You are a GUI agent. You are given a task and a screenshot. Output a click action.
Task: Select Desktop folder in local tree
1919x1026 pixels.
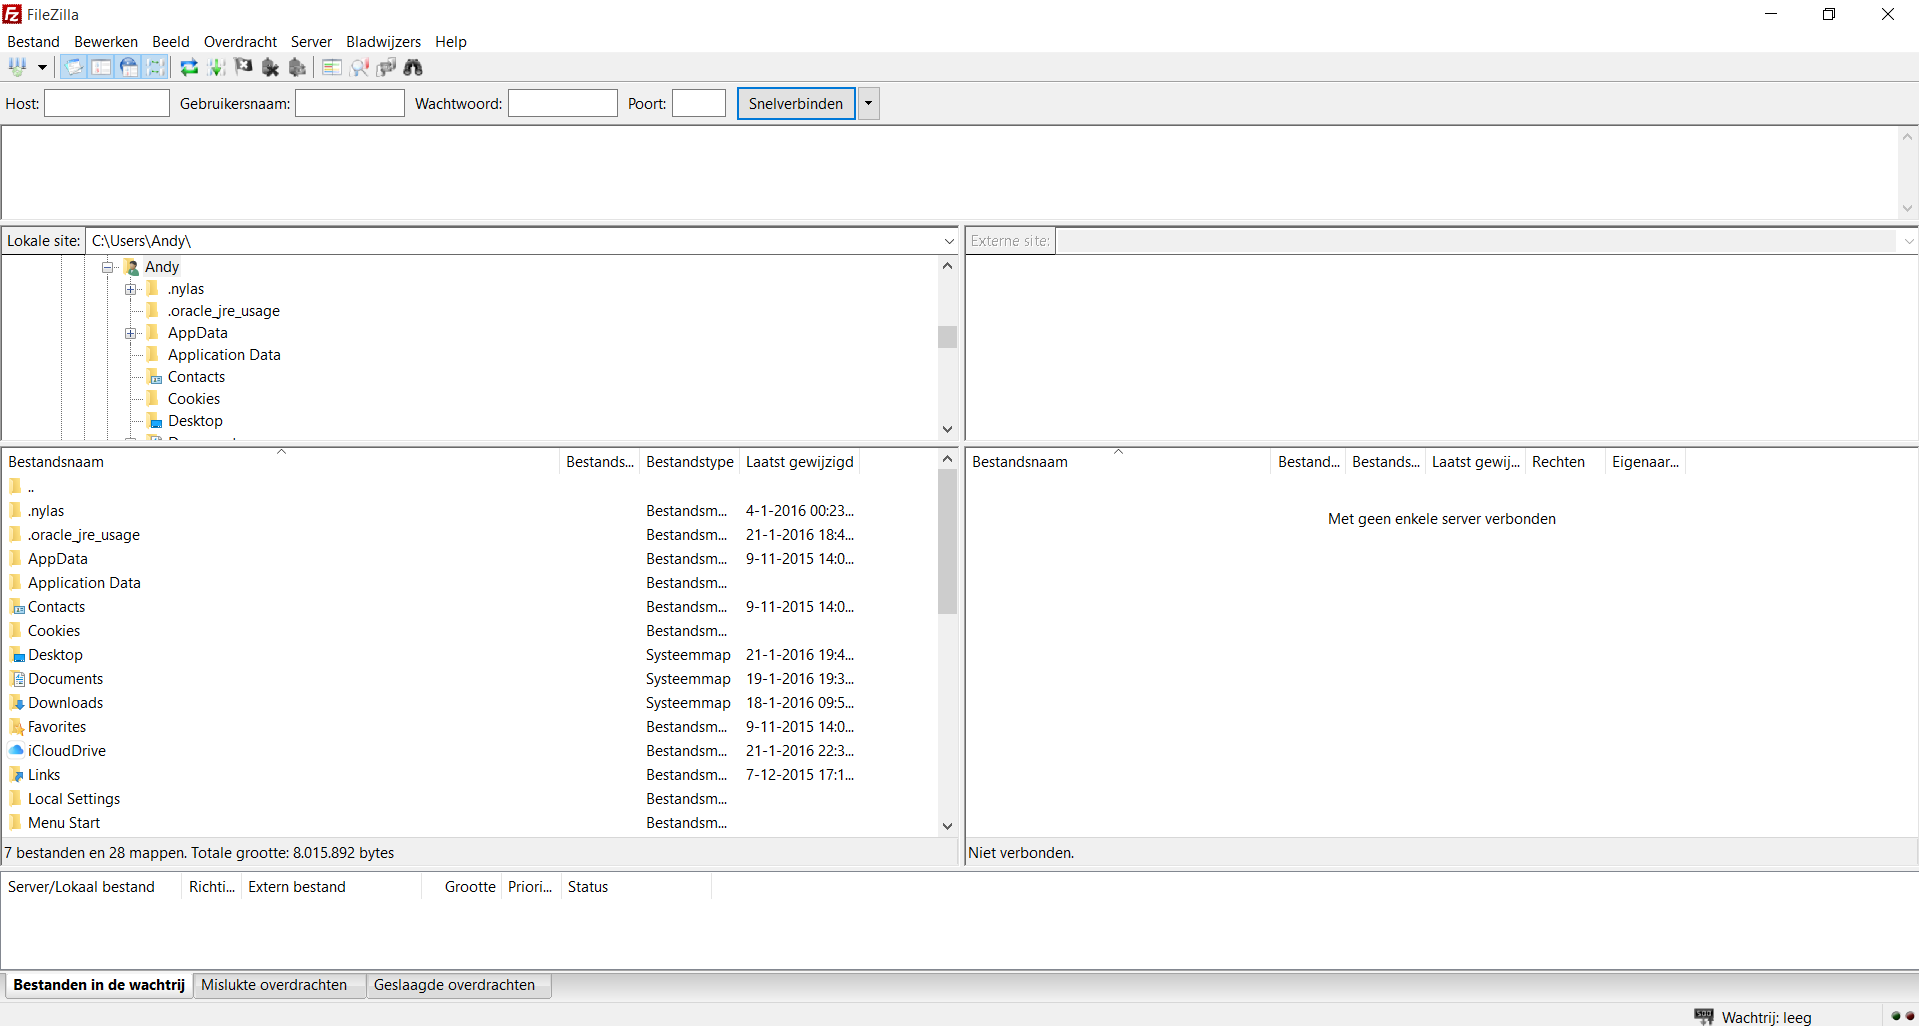point(195,421)
